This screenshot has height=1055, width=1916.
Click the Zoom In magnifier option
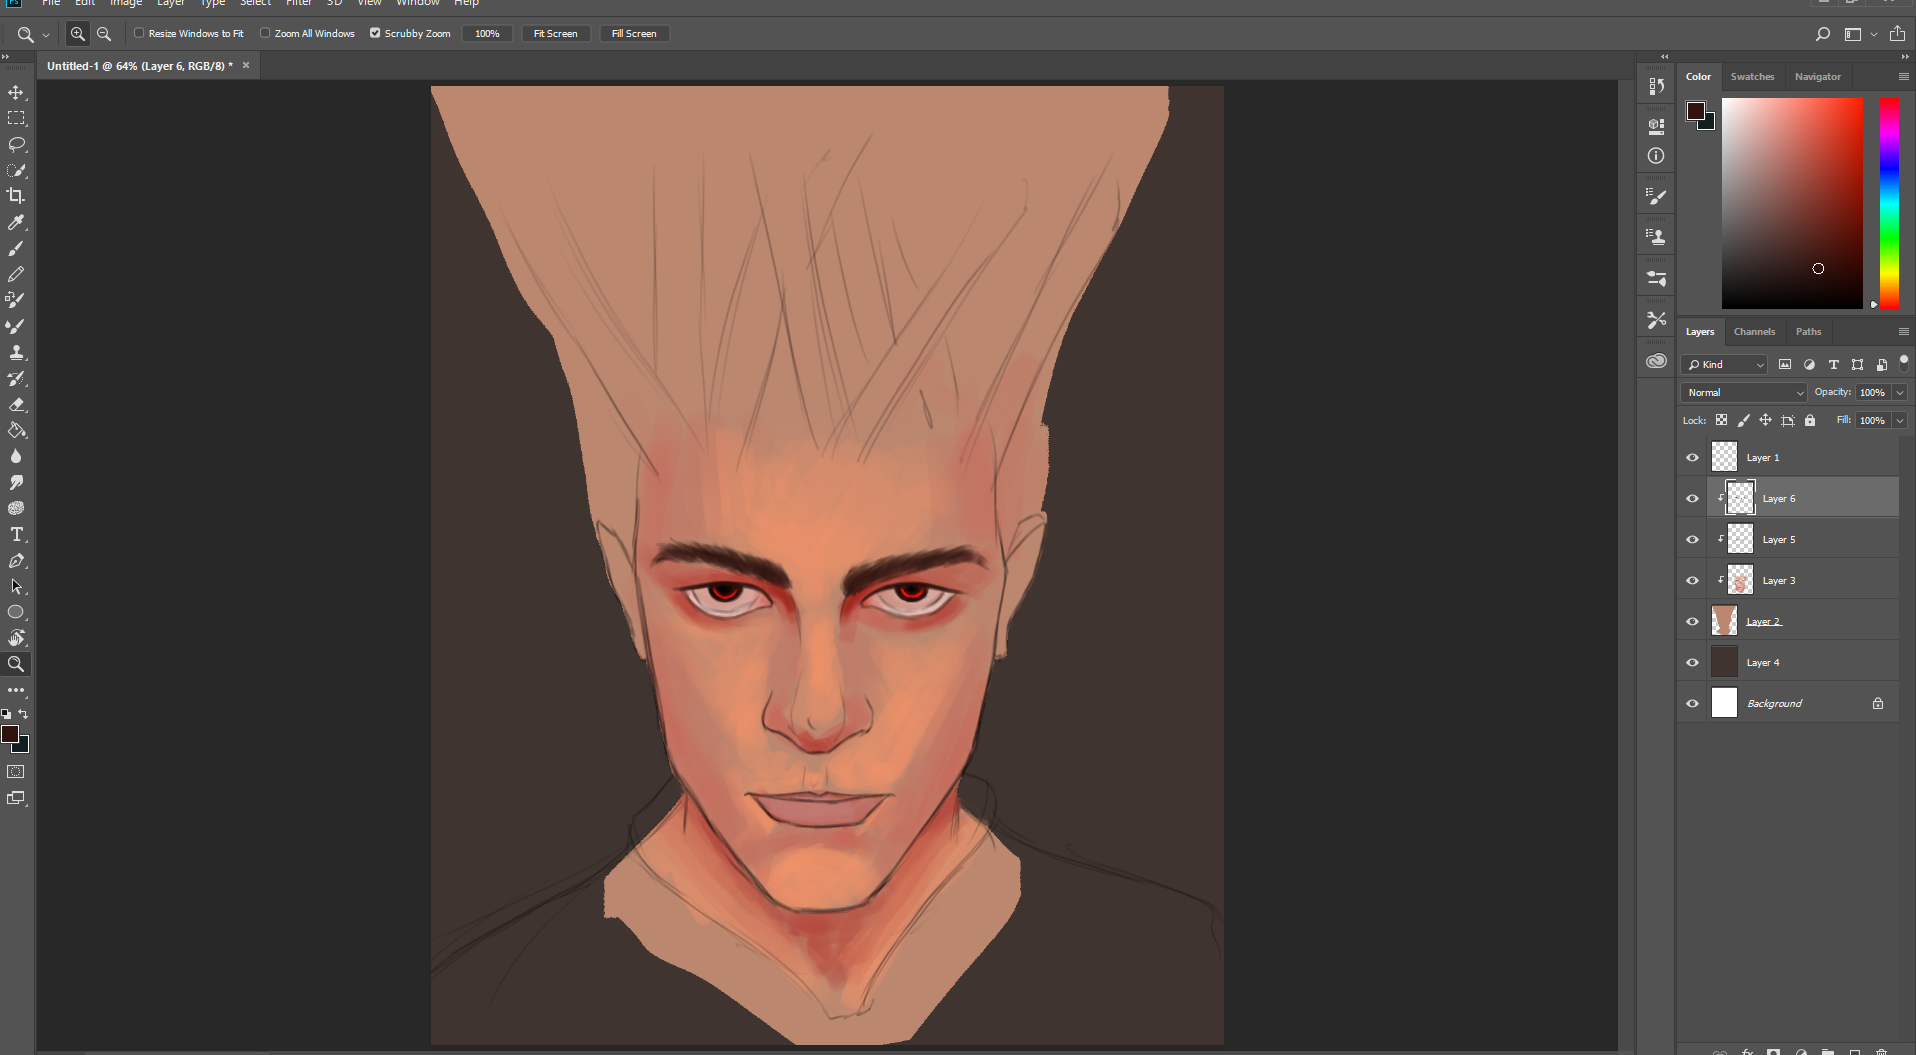(77, 34)
